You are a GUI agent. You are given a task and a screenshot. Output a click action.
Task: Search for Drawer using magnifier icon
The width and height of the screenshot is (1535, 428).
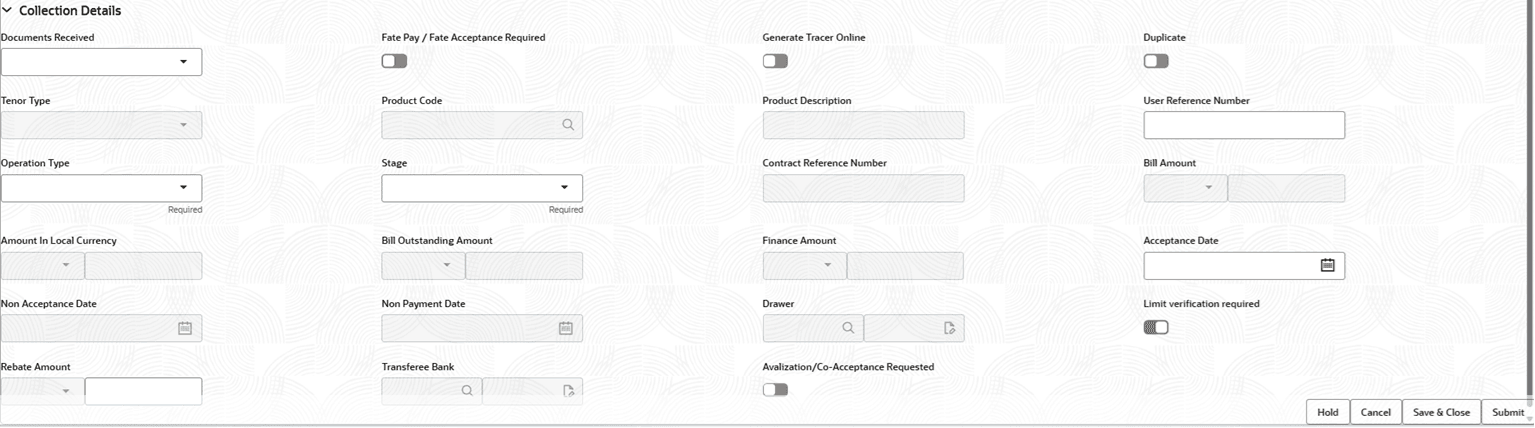[x=847, y=328]
